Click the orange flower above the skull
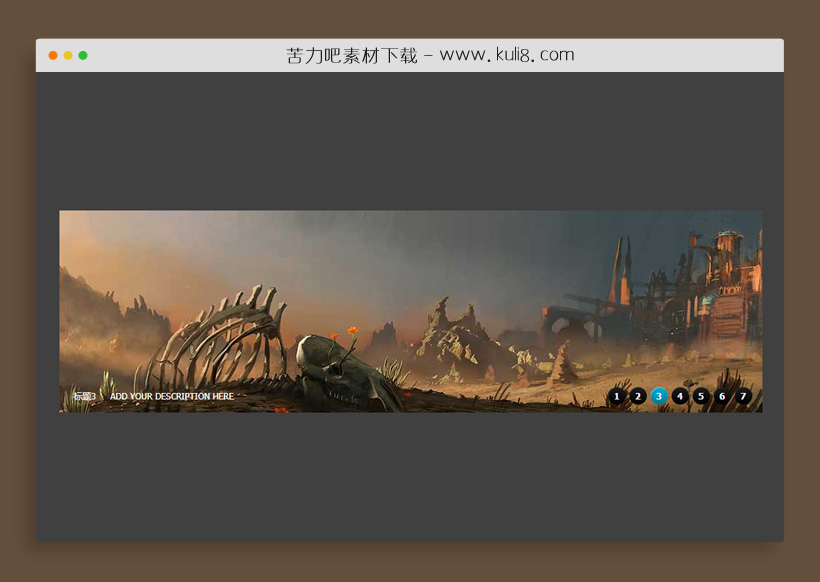820x582 pixels. [351, 331]
